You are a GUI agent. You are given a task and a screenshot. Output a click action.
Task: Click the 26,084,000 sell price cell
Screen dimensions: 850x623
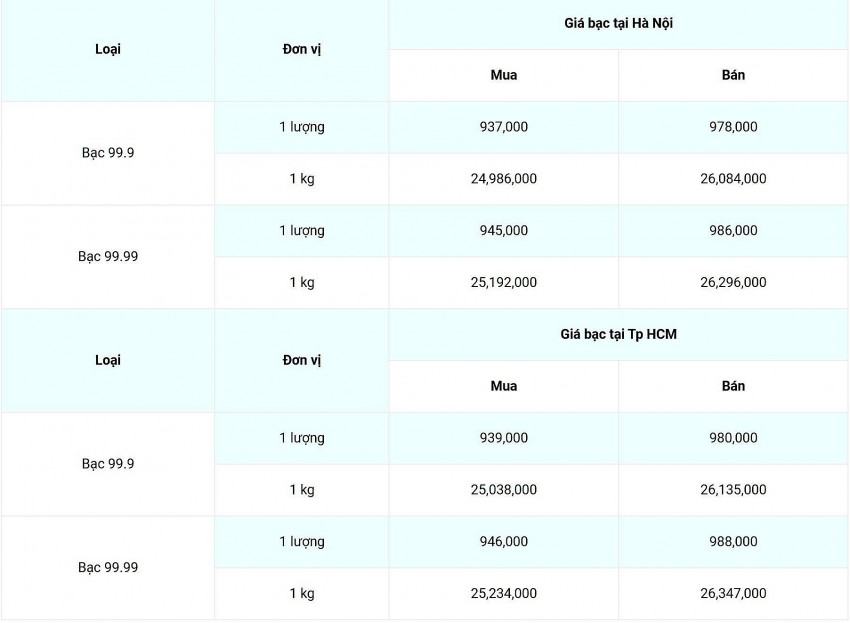[x=733, y=179]
